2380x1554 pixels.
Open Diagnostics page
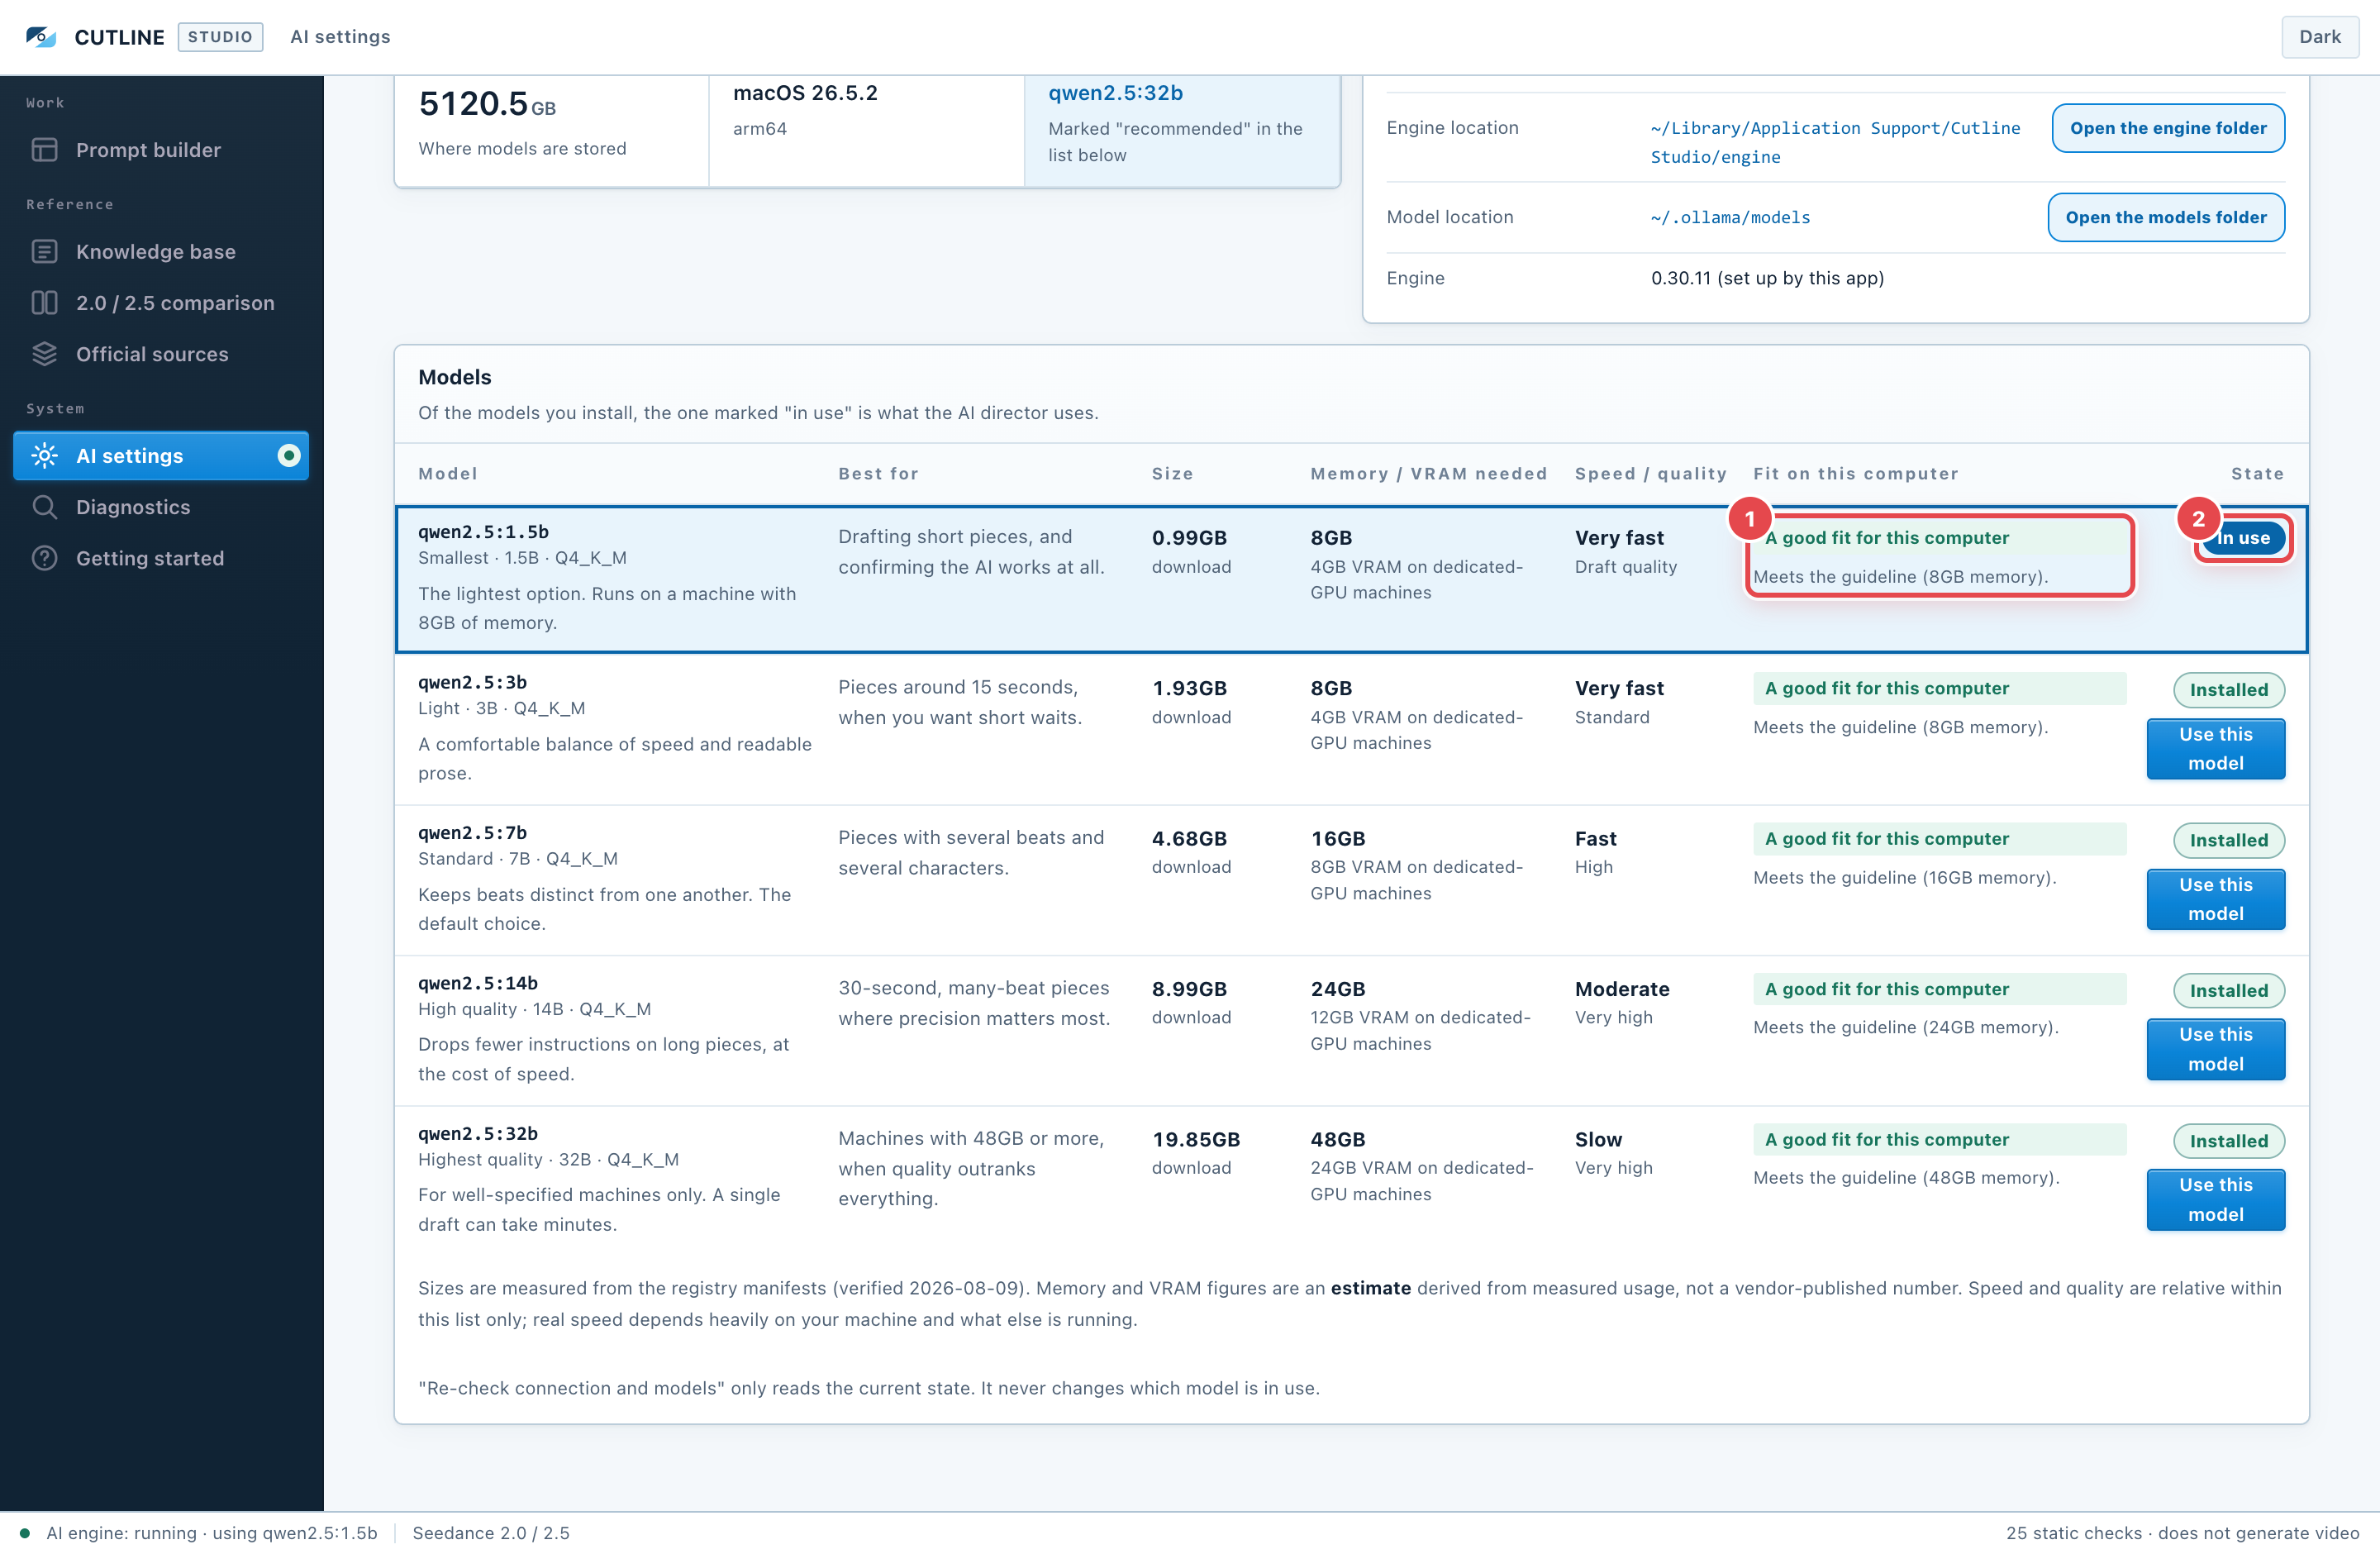pos(161,507)
